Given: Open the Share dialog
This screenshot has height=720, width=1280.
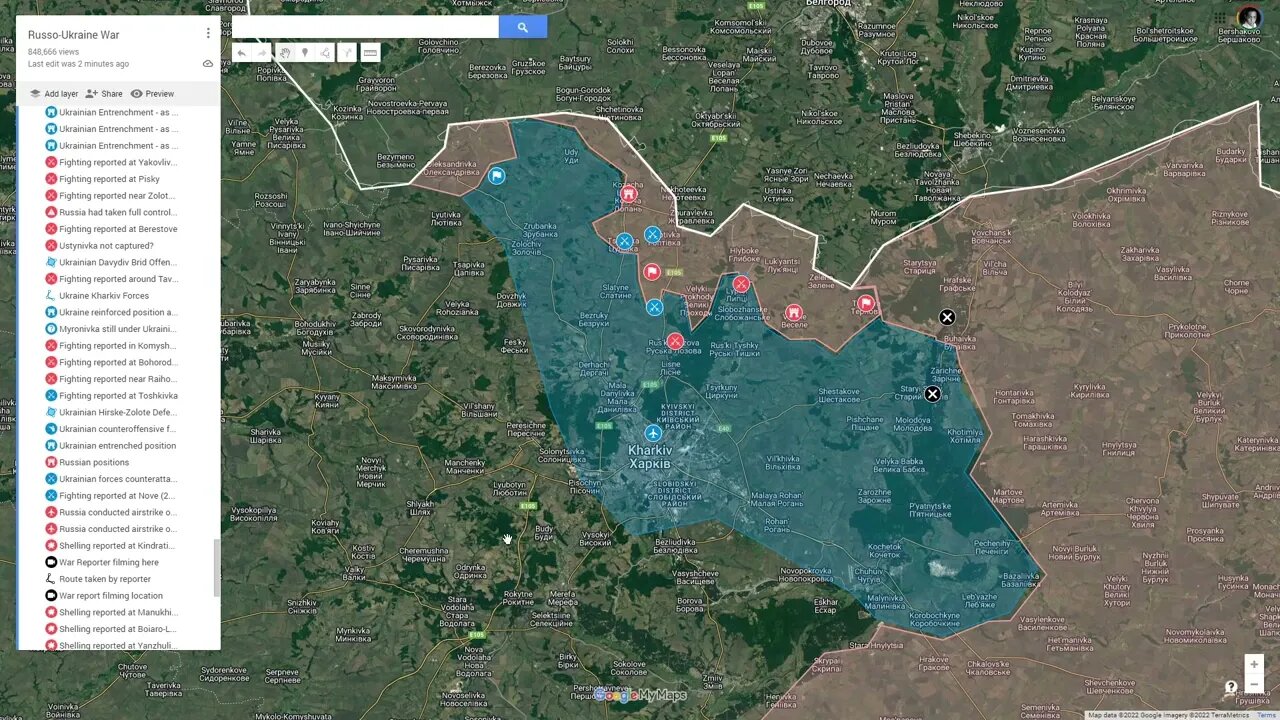Looking at the screenshot, I should click(x=104, y=94).
